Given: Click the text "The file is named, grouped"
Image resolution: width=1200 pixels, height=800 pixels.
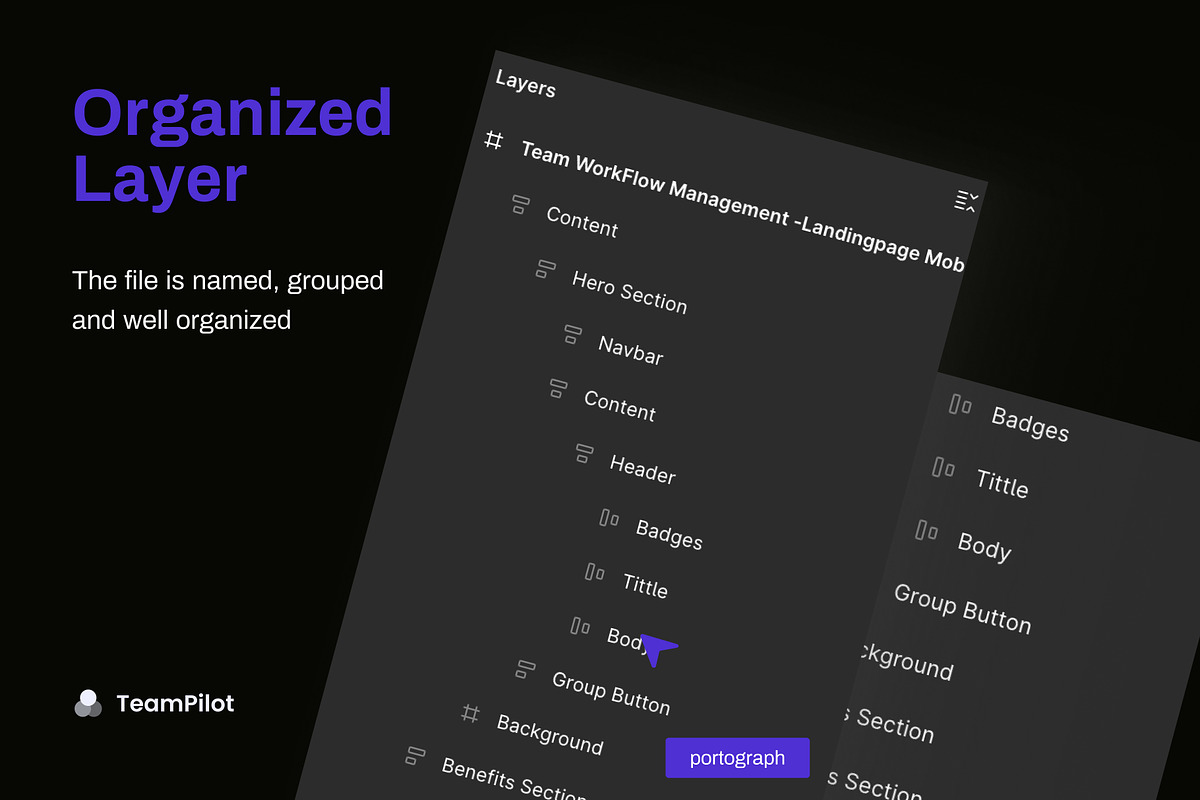Looking at the screenshot, I should tap(228, 280).
